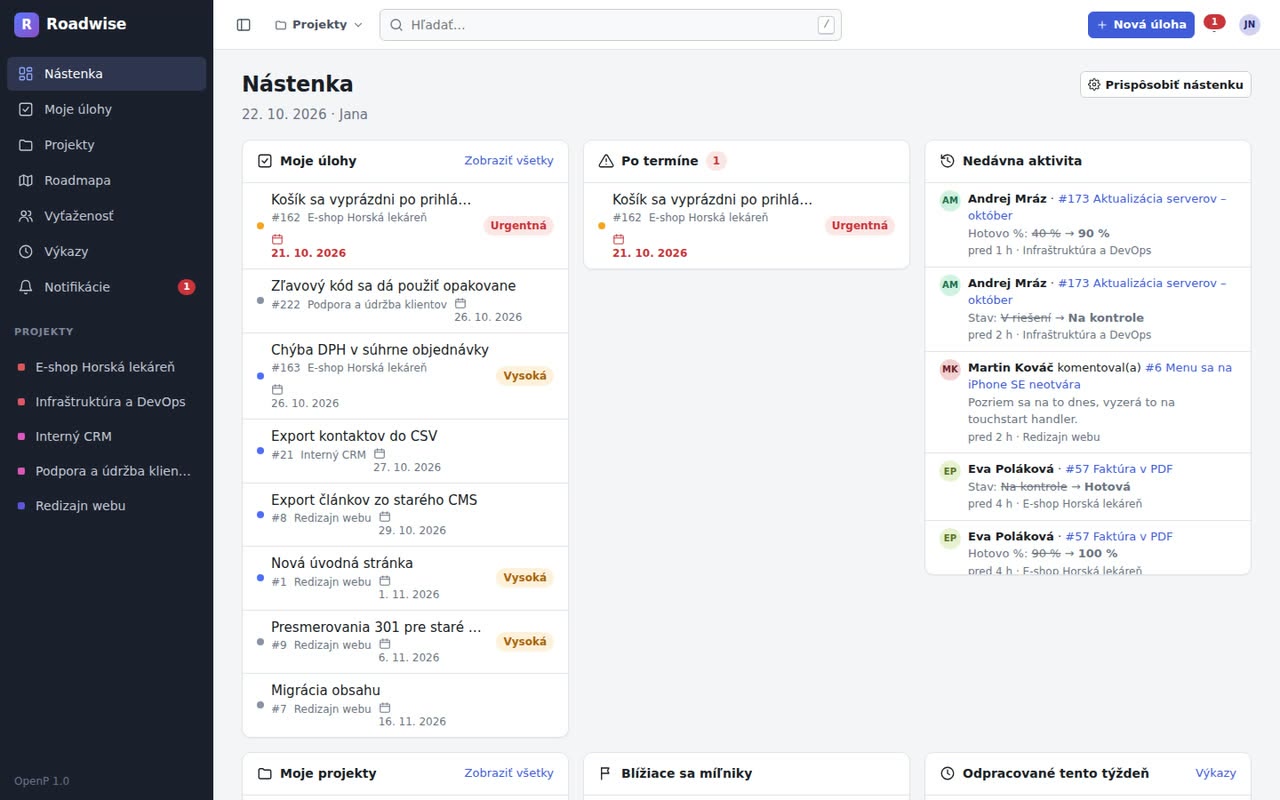Image resolution: width=1280 pixels, height=800 pixels.
Task: Open the notifications bell in top bar
Action: click(x=1213, y=25)
